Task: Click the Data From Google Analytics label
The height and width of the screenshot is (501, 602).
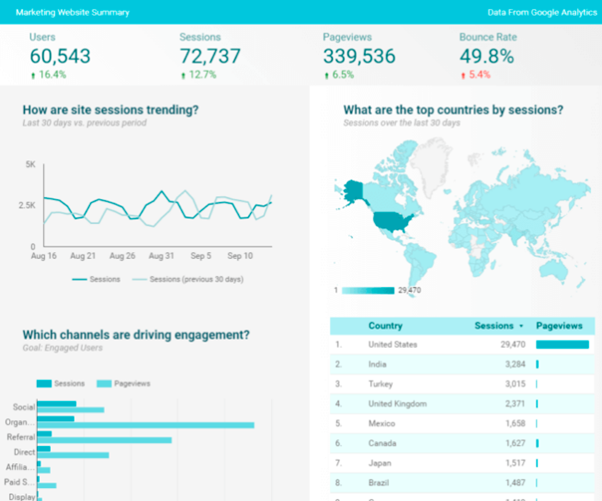Action: [x=537, y=13]
